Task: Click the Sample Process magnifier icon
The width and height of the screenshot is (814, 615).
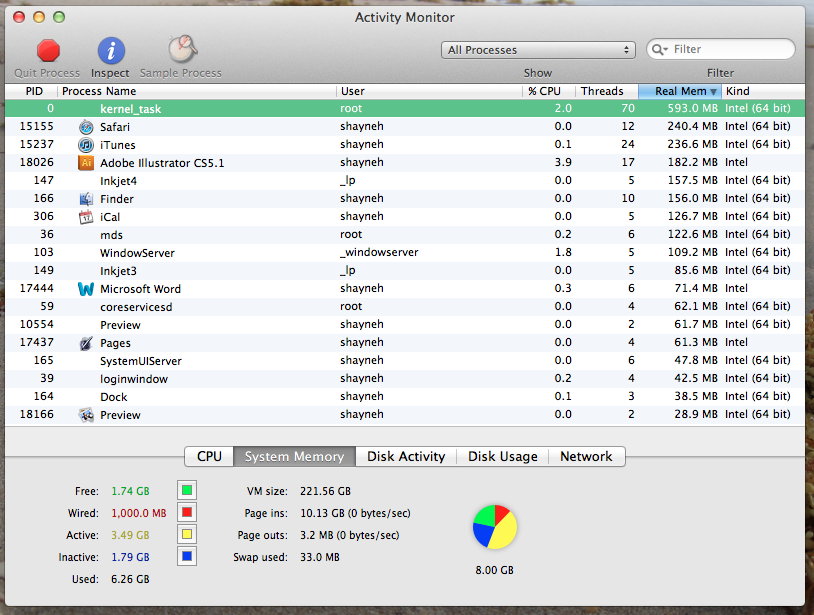Action: pos(182,49)
